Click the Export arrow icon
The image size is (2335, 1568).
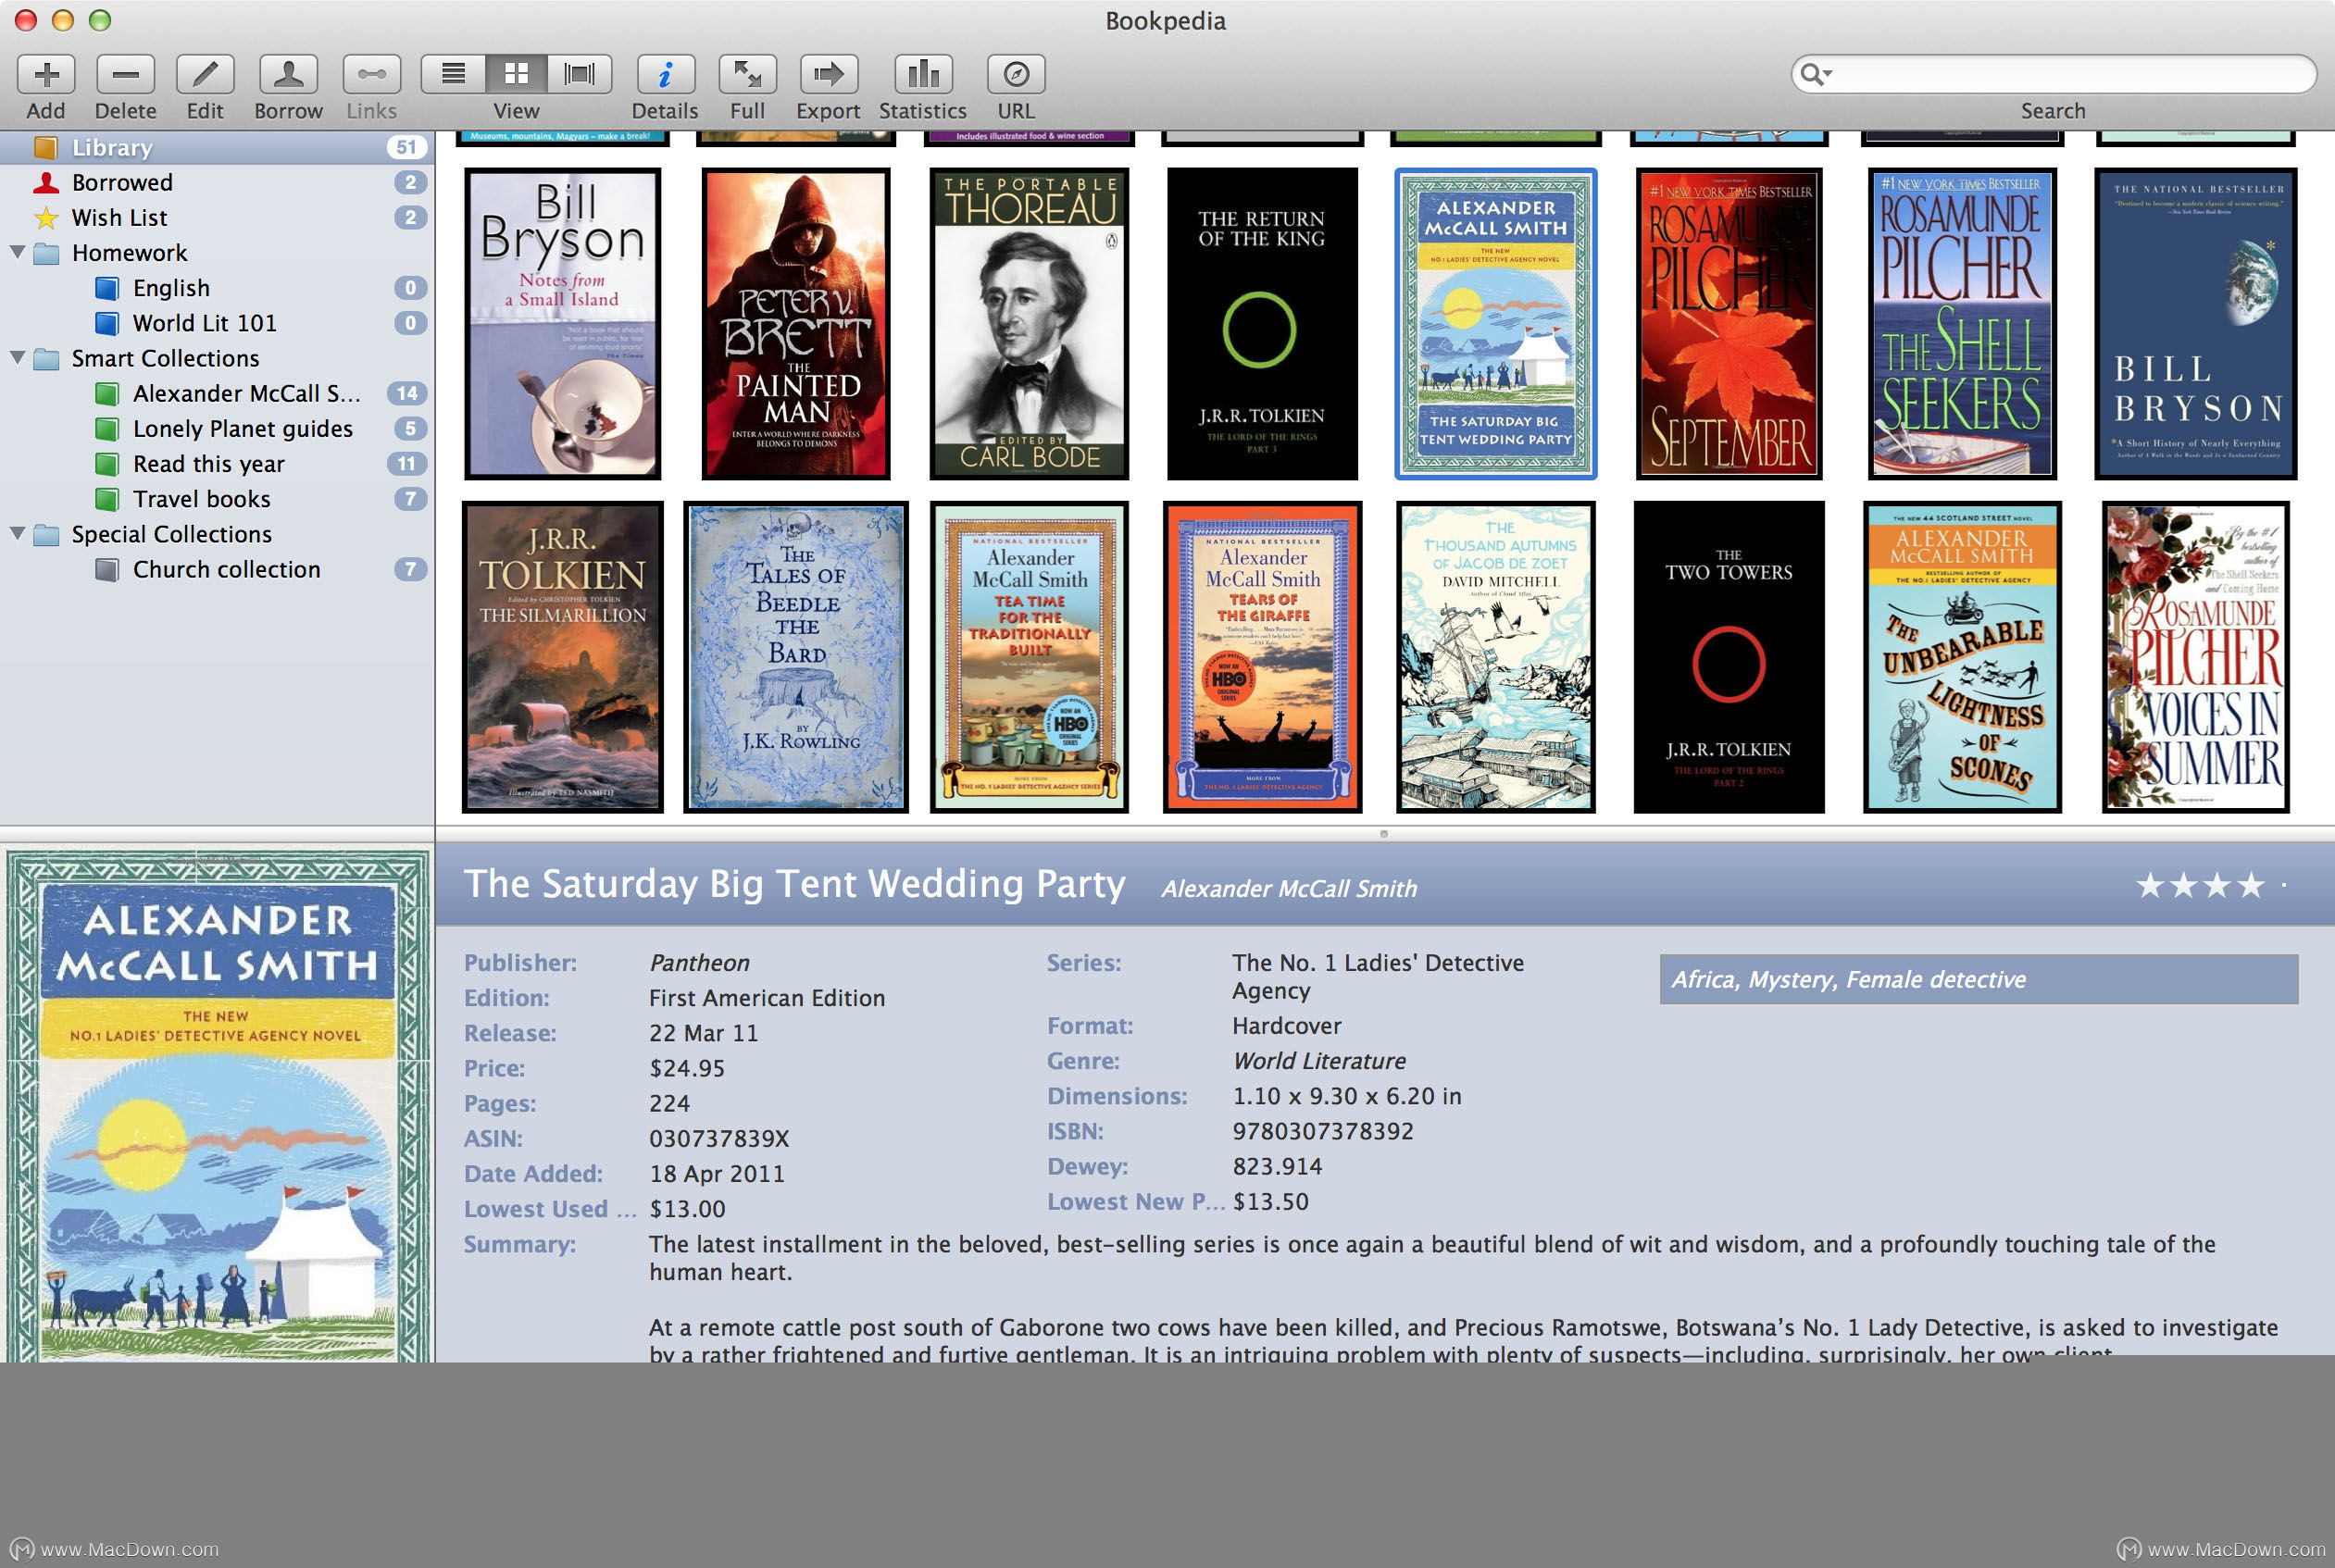pyautogui.click(x=828, y=74)
